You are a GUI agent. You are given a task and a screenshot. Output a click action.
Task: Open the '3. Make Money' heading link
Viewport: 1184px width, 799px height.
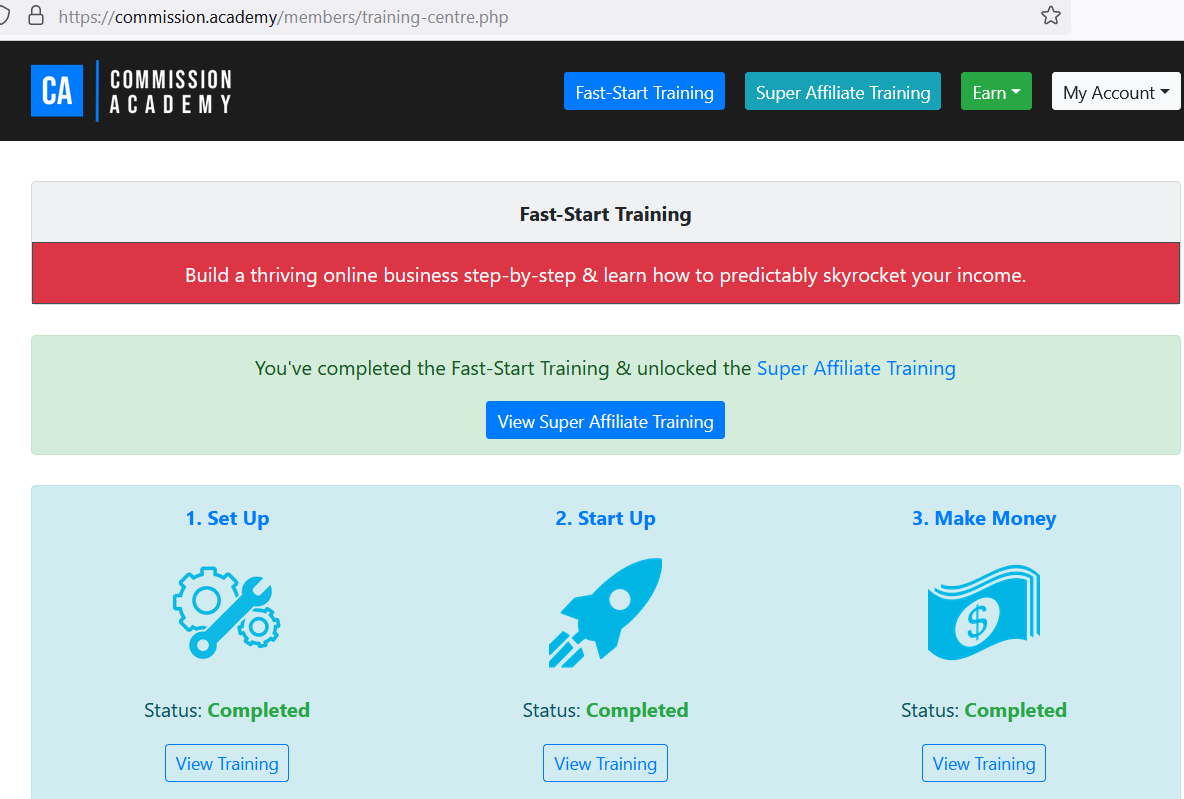point(984,518)
